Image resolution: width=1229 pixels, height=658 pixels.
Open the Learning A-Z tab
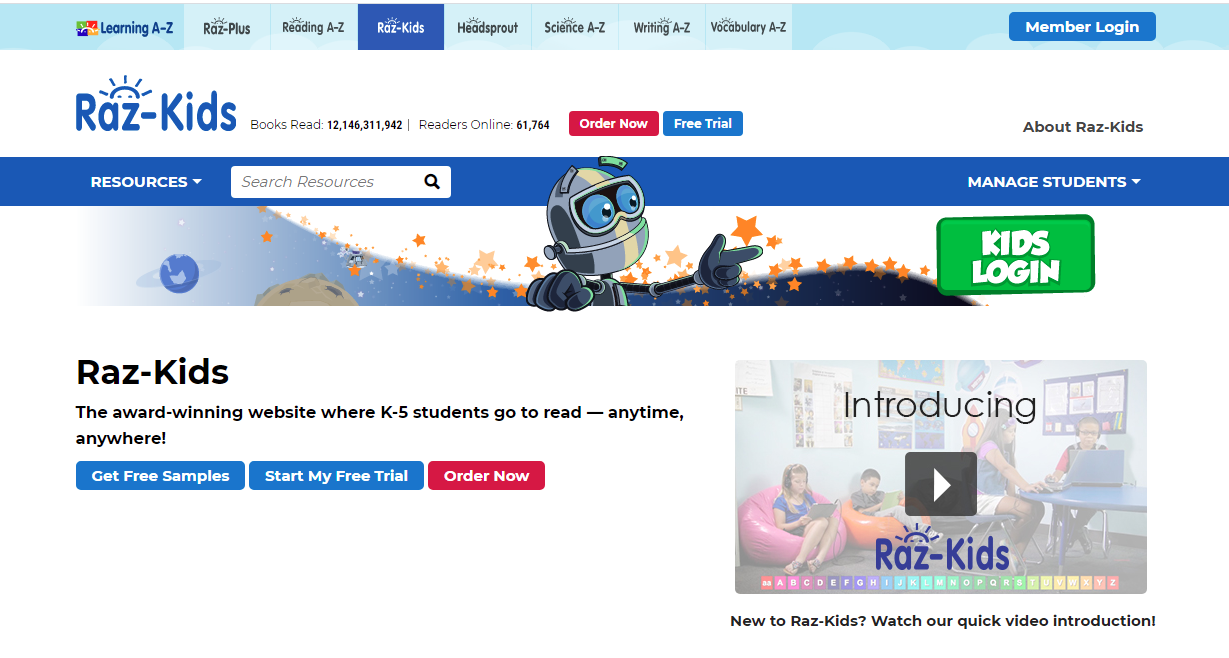125,28
